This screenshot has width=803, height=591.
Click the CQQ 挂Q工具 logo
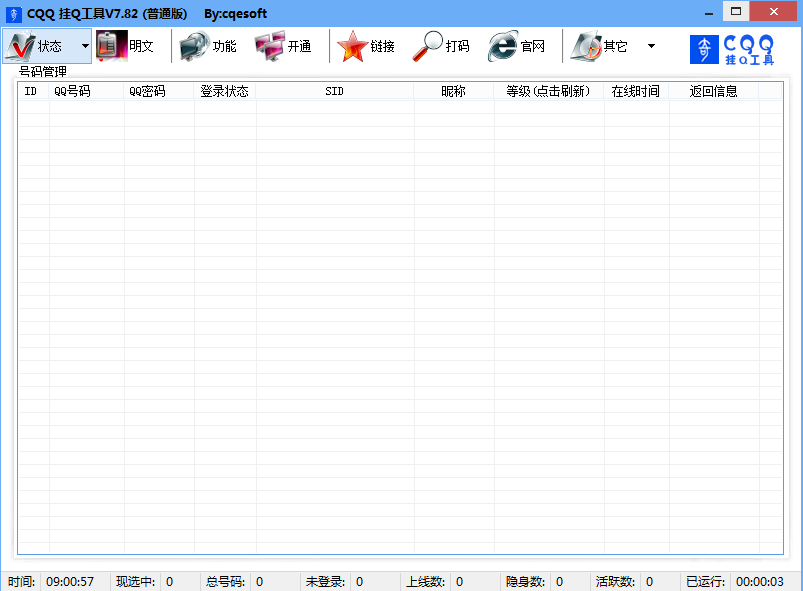pyautogui.click(x=733, y=47)
